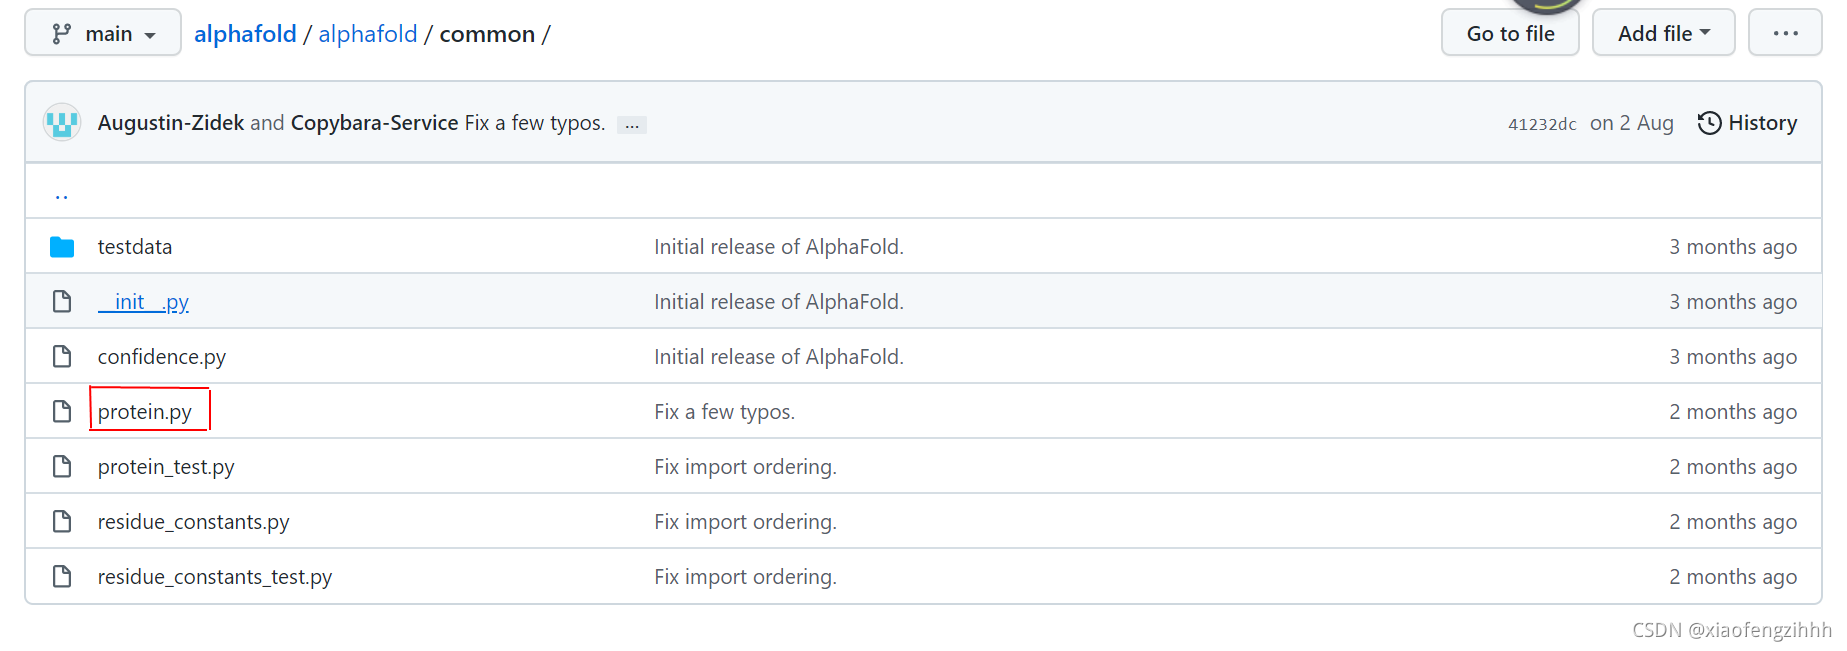The width and height of the screenshot is (1847, 651).
Task: Click the file icon beside protein.py
Action: pyautogui.click(x=62, y=412)
